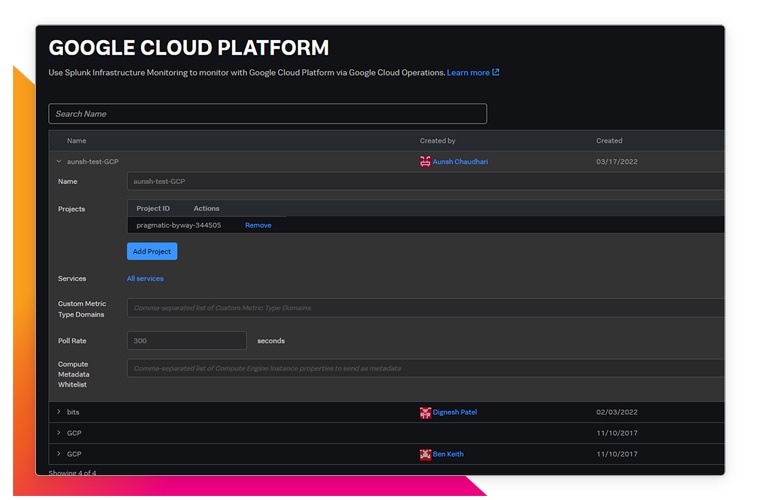The image size is (760, 500).
Task: Click the Name field containing aunsh-test-GCP
Action: [x=426, y=181]
